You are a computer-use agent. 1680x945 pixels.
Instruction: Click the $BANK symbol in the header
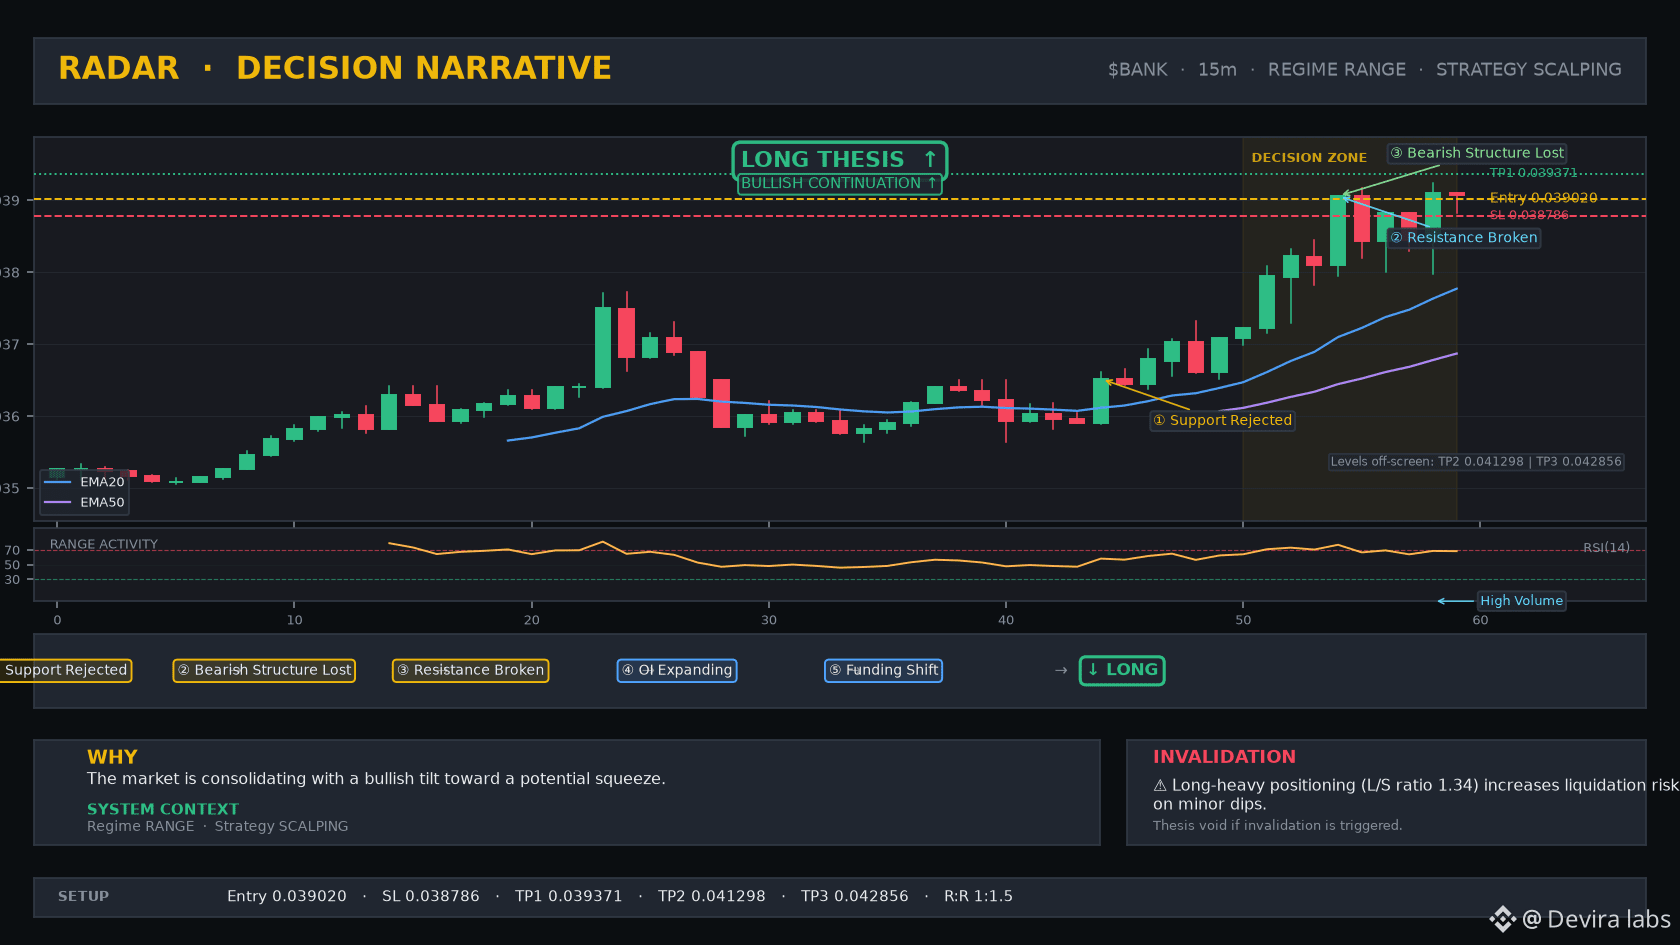[1137, 70]
